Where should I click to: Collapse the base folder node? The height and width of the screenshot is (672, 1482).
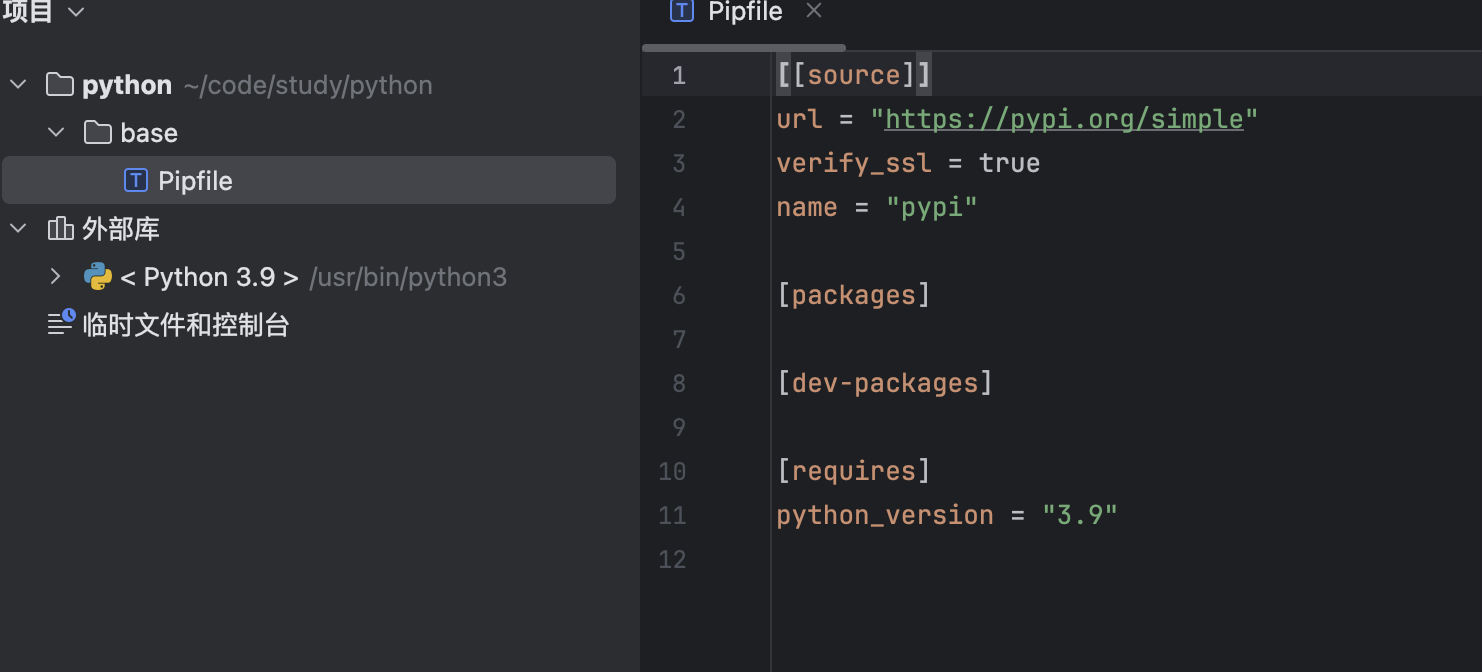(56, 133)
